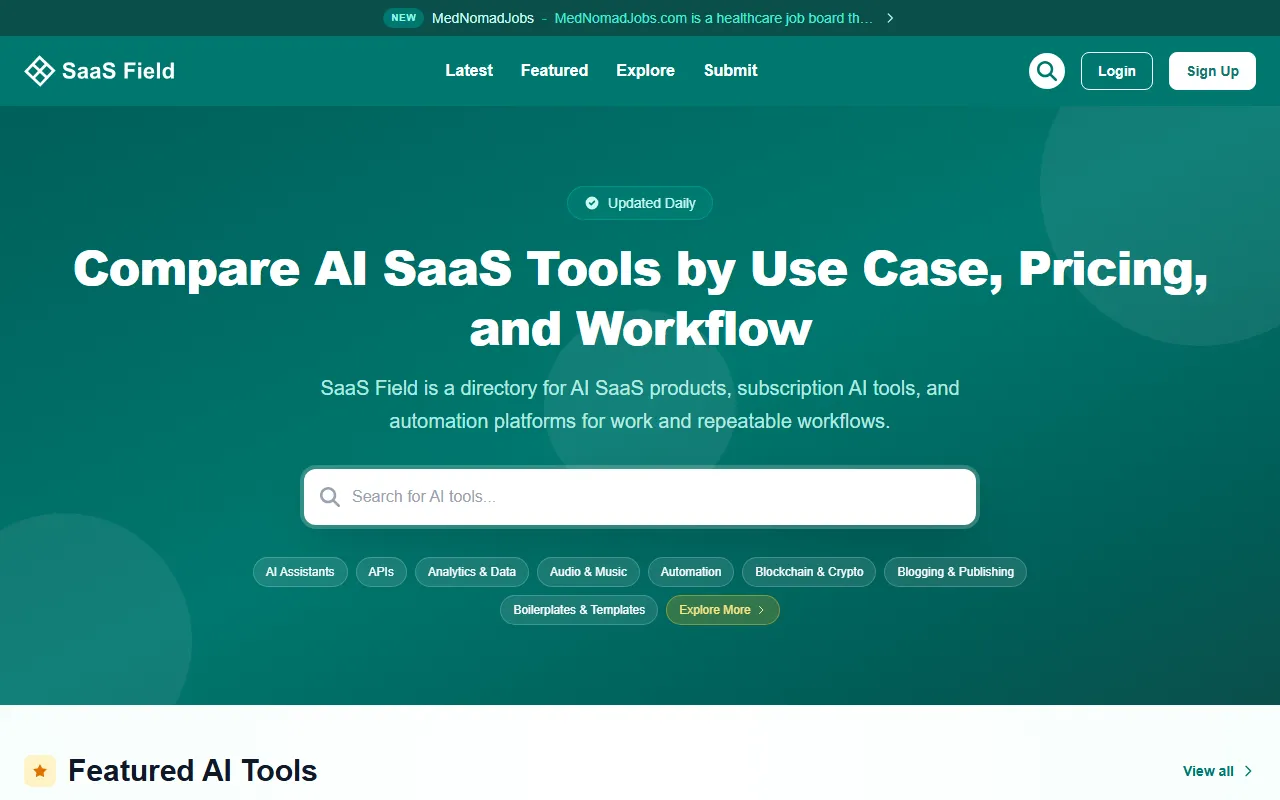Focus the Search for AI tools field
1280x800 pixels.
[x=650, y=497]
